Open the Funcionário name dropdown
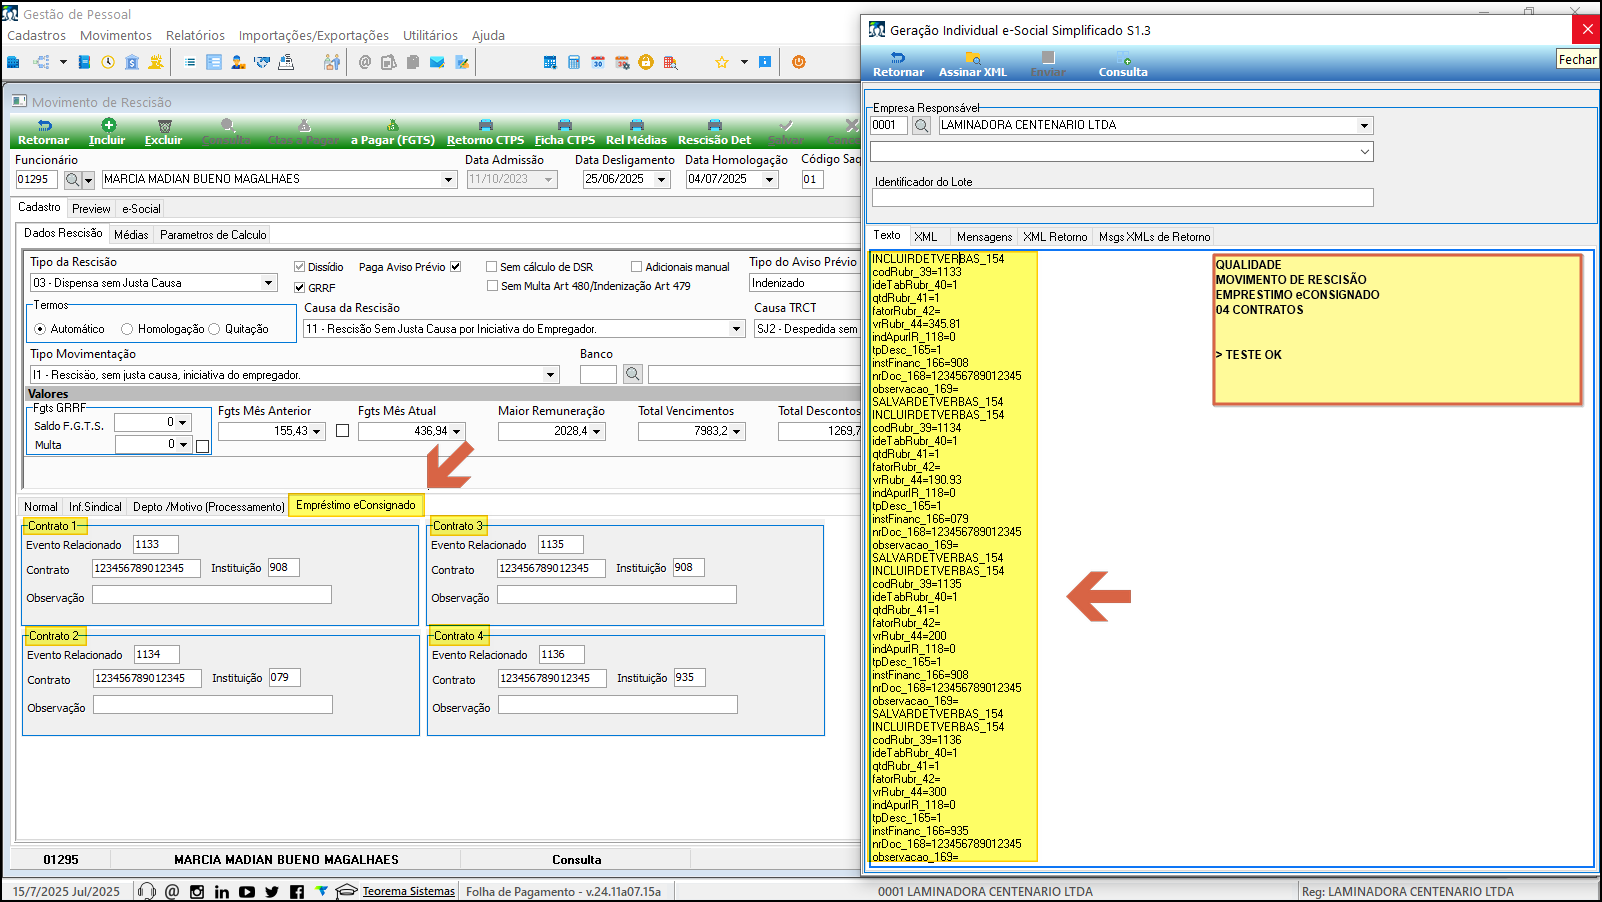Image resolution: width=1602 pixels, height=902 pixels. pos(448,180)
